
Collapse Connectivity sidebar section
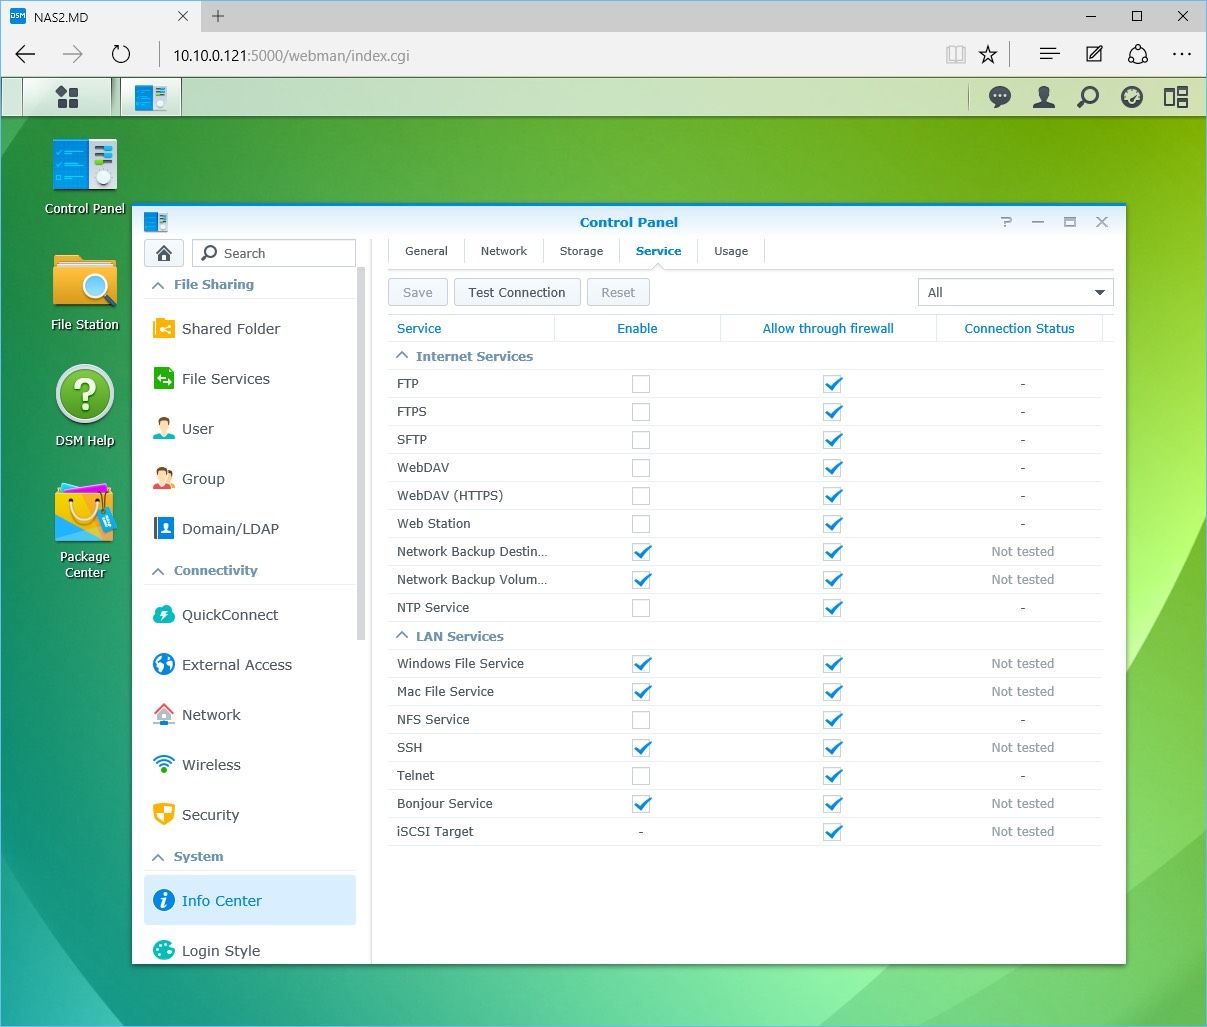tap(158, 571)
